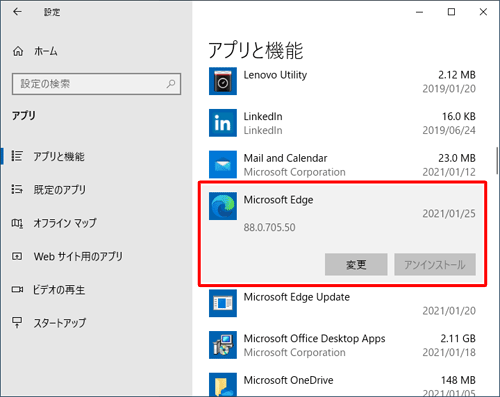Select the Lenovo Utility name text

[275, 75]
